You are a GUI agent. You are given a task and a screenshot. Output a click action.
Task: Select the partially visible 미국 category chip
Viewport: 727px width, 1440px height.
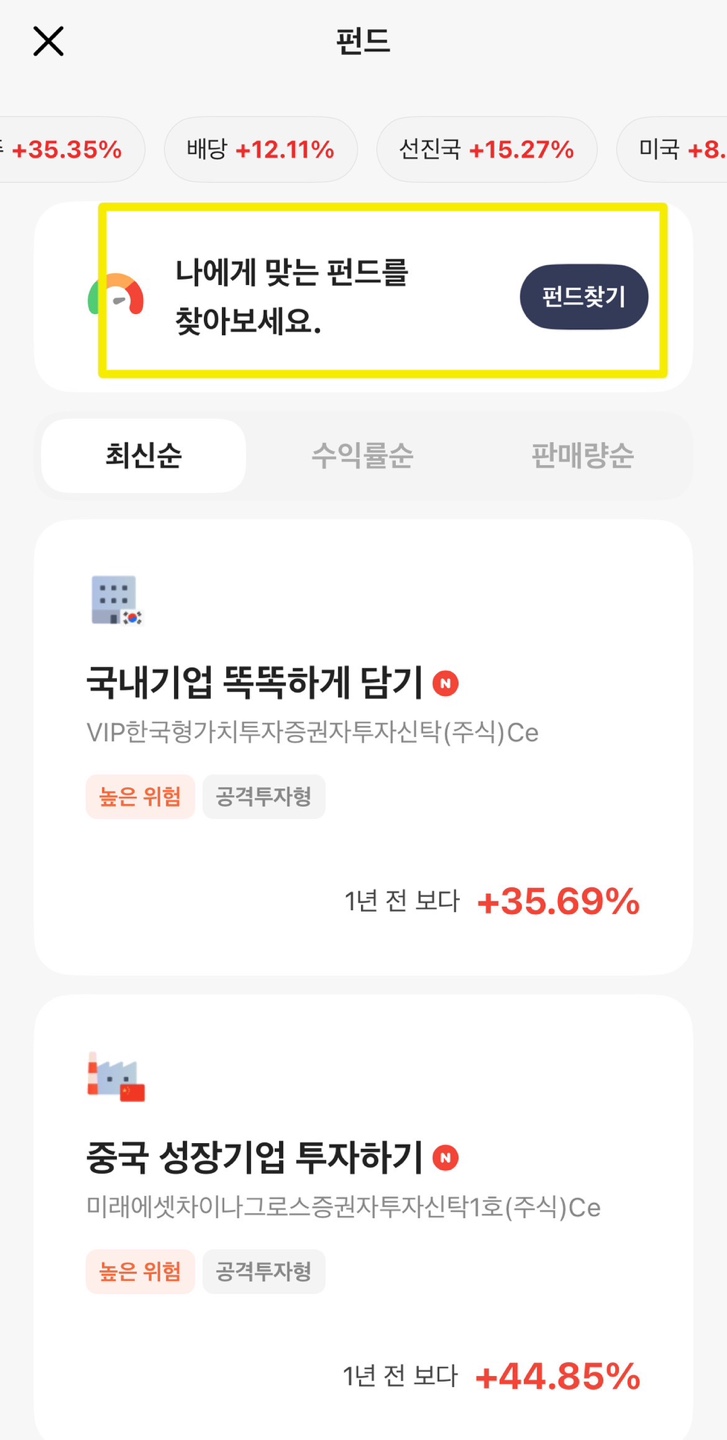(672, 150)
